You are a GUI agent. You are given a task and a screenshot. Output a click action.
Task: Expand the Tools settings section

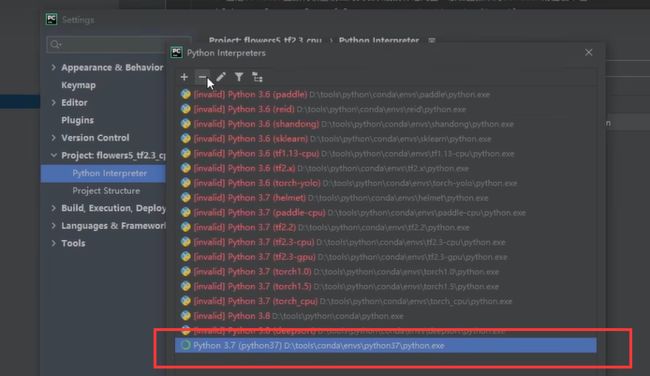coord(53,243)
